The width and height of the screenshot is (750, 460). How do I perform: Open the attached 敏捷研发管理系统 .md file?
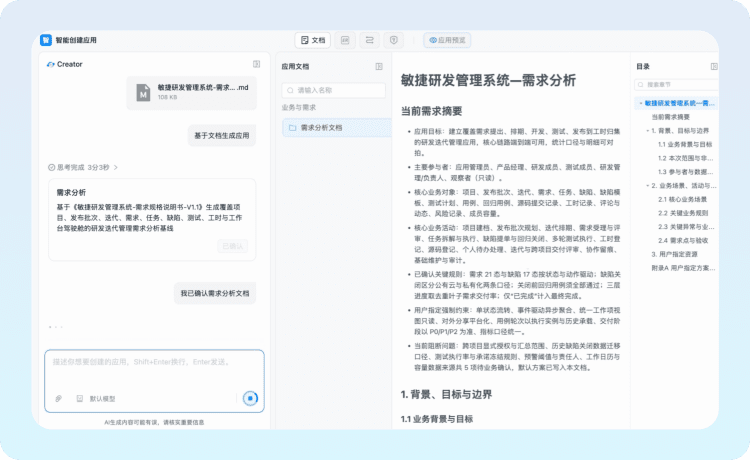192,93
